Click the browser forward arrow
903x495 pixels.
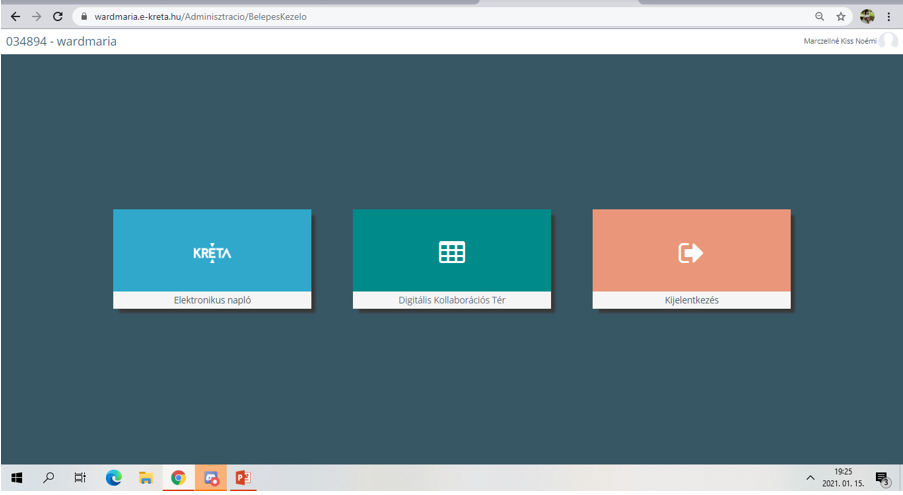click(36, 17)
